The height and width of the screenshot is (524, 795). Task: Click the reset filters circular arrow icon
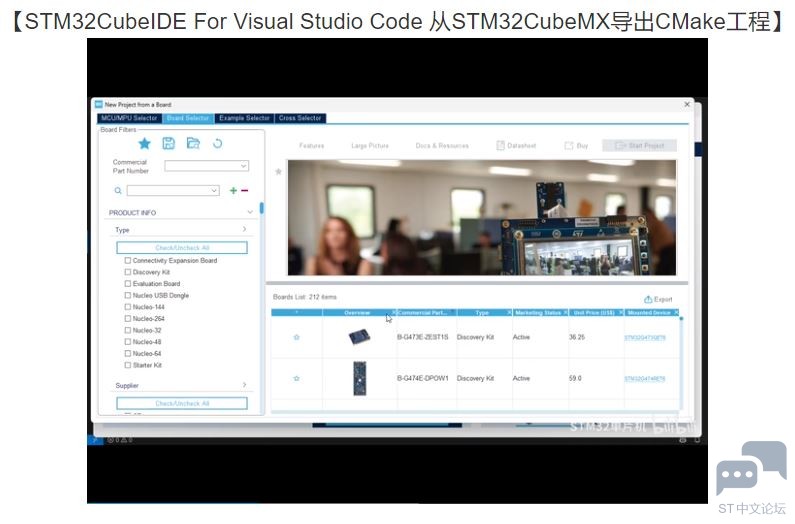(x=217, y=144)
